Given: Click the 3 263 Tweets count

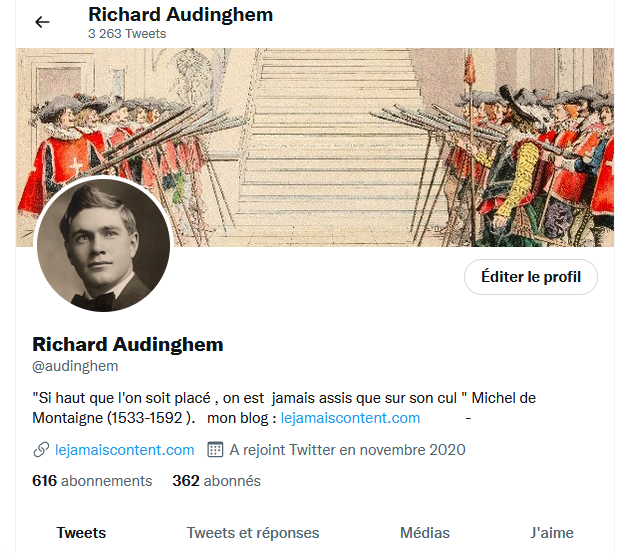Looking at the screenshot, I should point(127,34).
